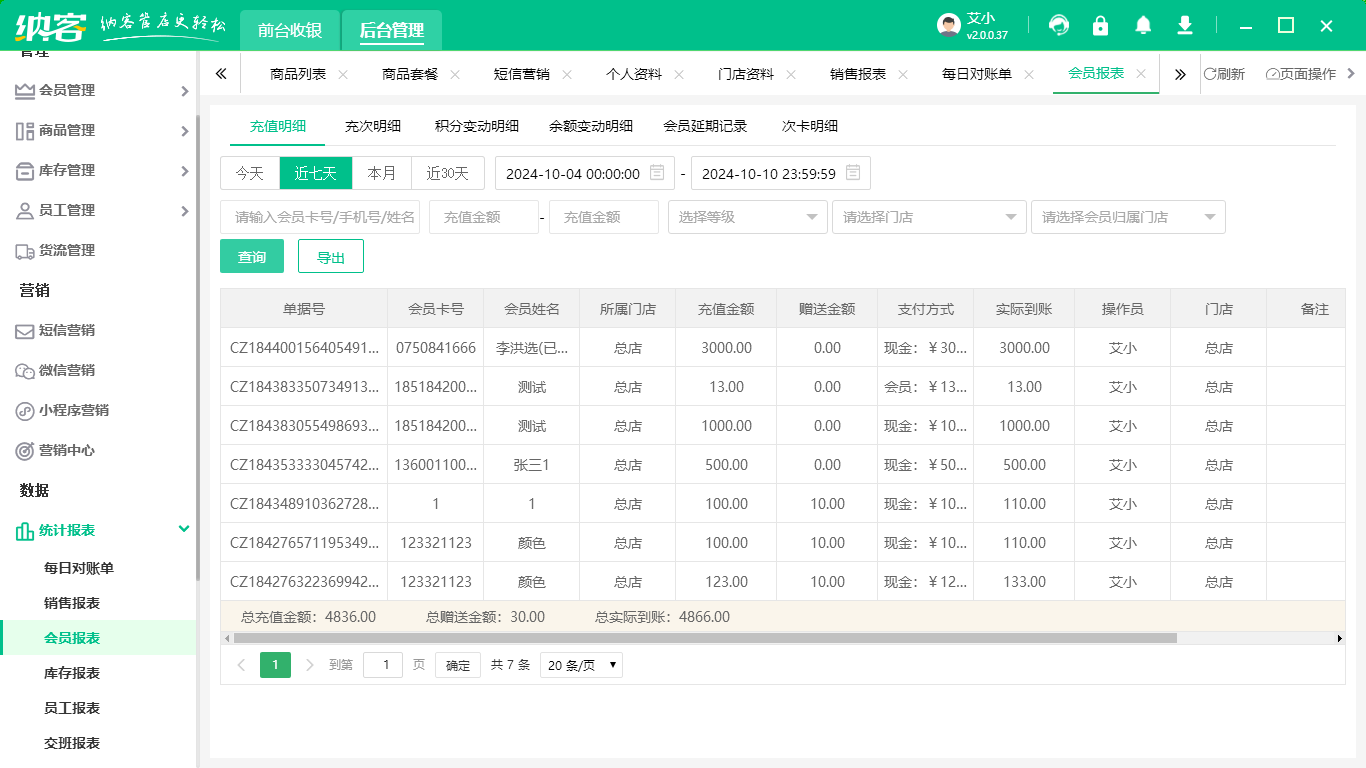Click the 查询 button
The width and height of the screenshot is (1366, 768).
pyautogui.click(x=252, y=257)
